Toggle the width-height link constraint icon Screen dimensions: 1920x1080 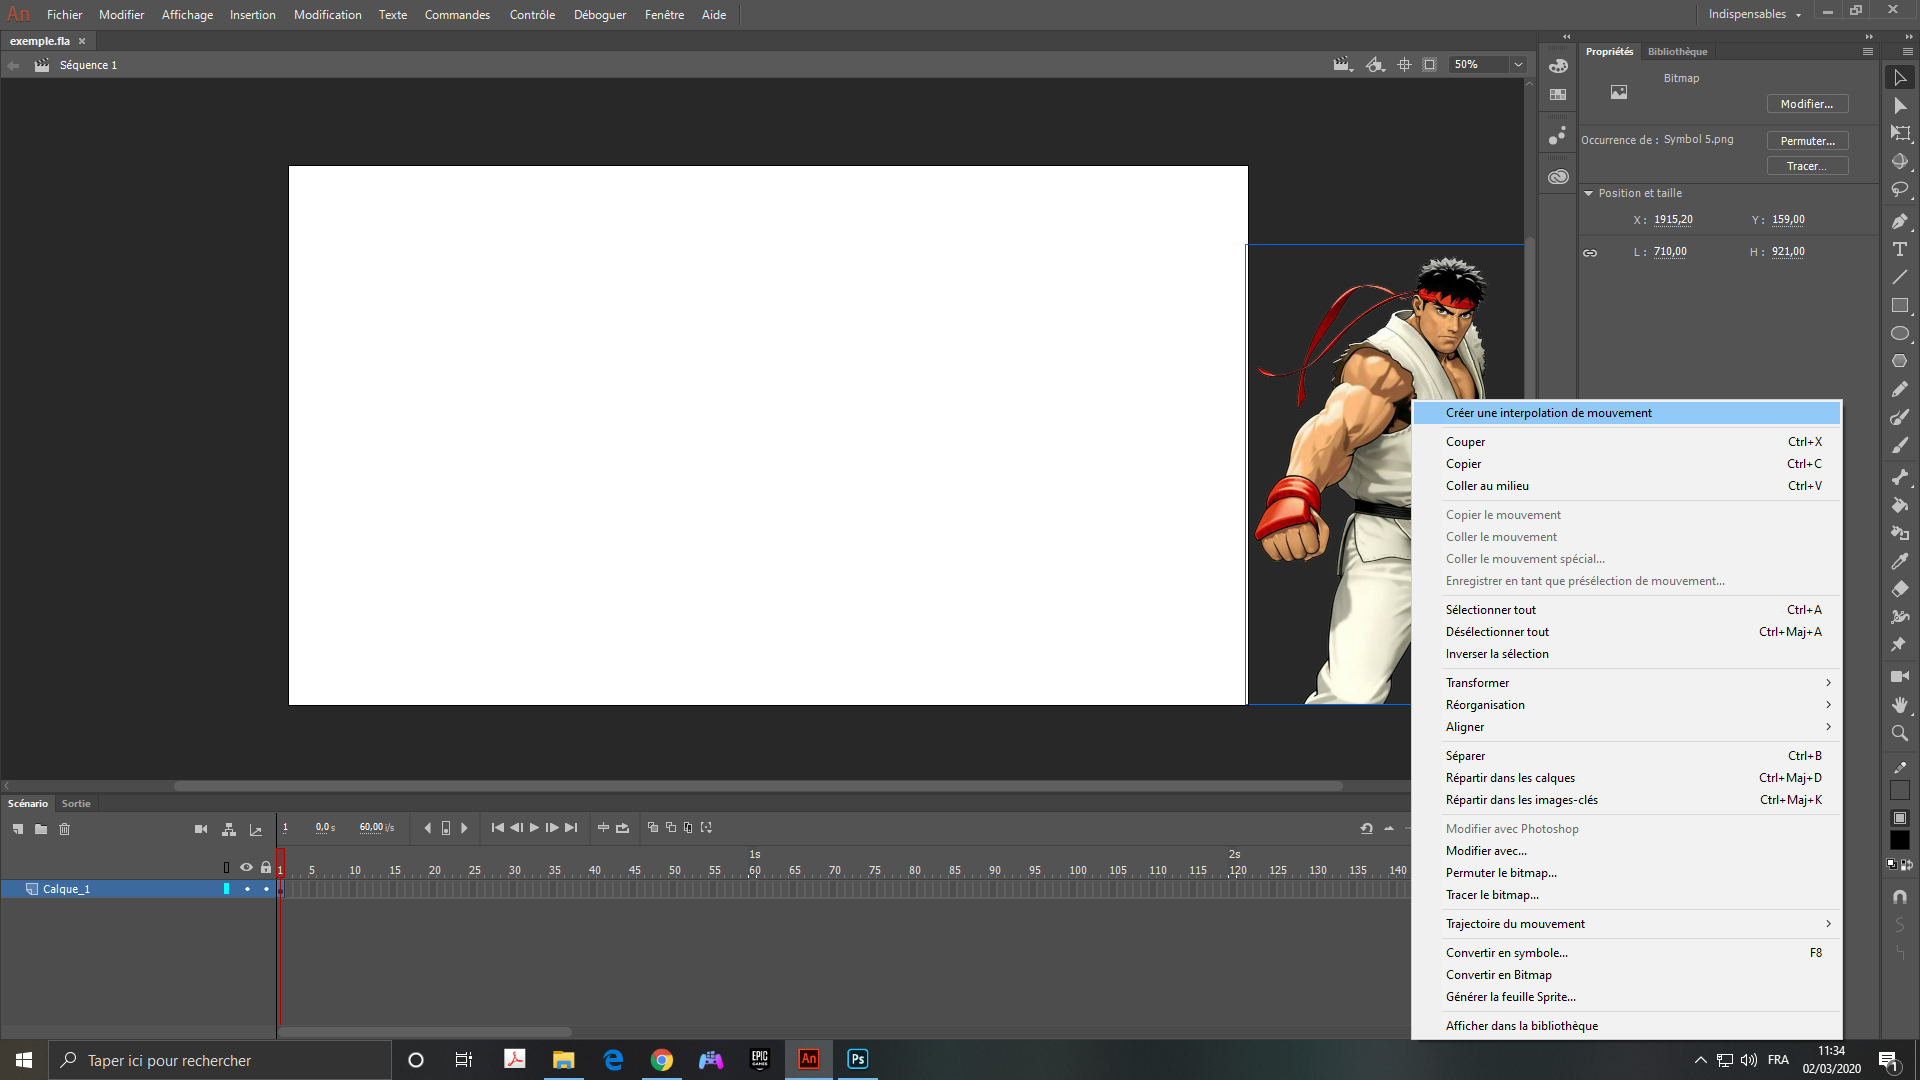coord(1590,253)
